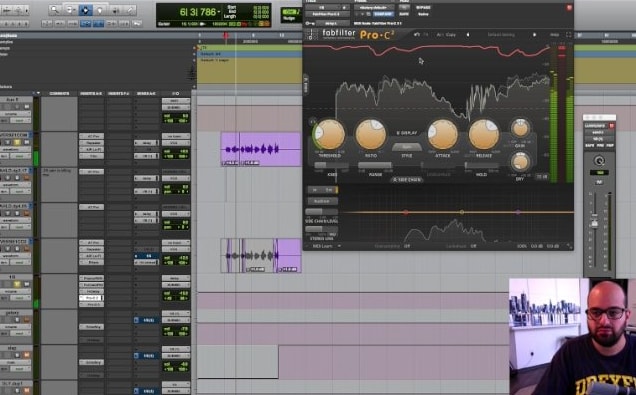Go to previous preset in Pro-C 2
636x395 pixels.
[468, 35]
